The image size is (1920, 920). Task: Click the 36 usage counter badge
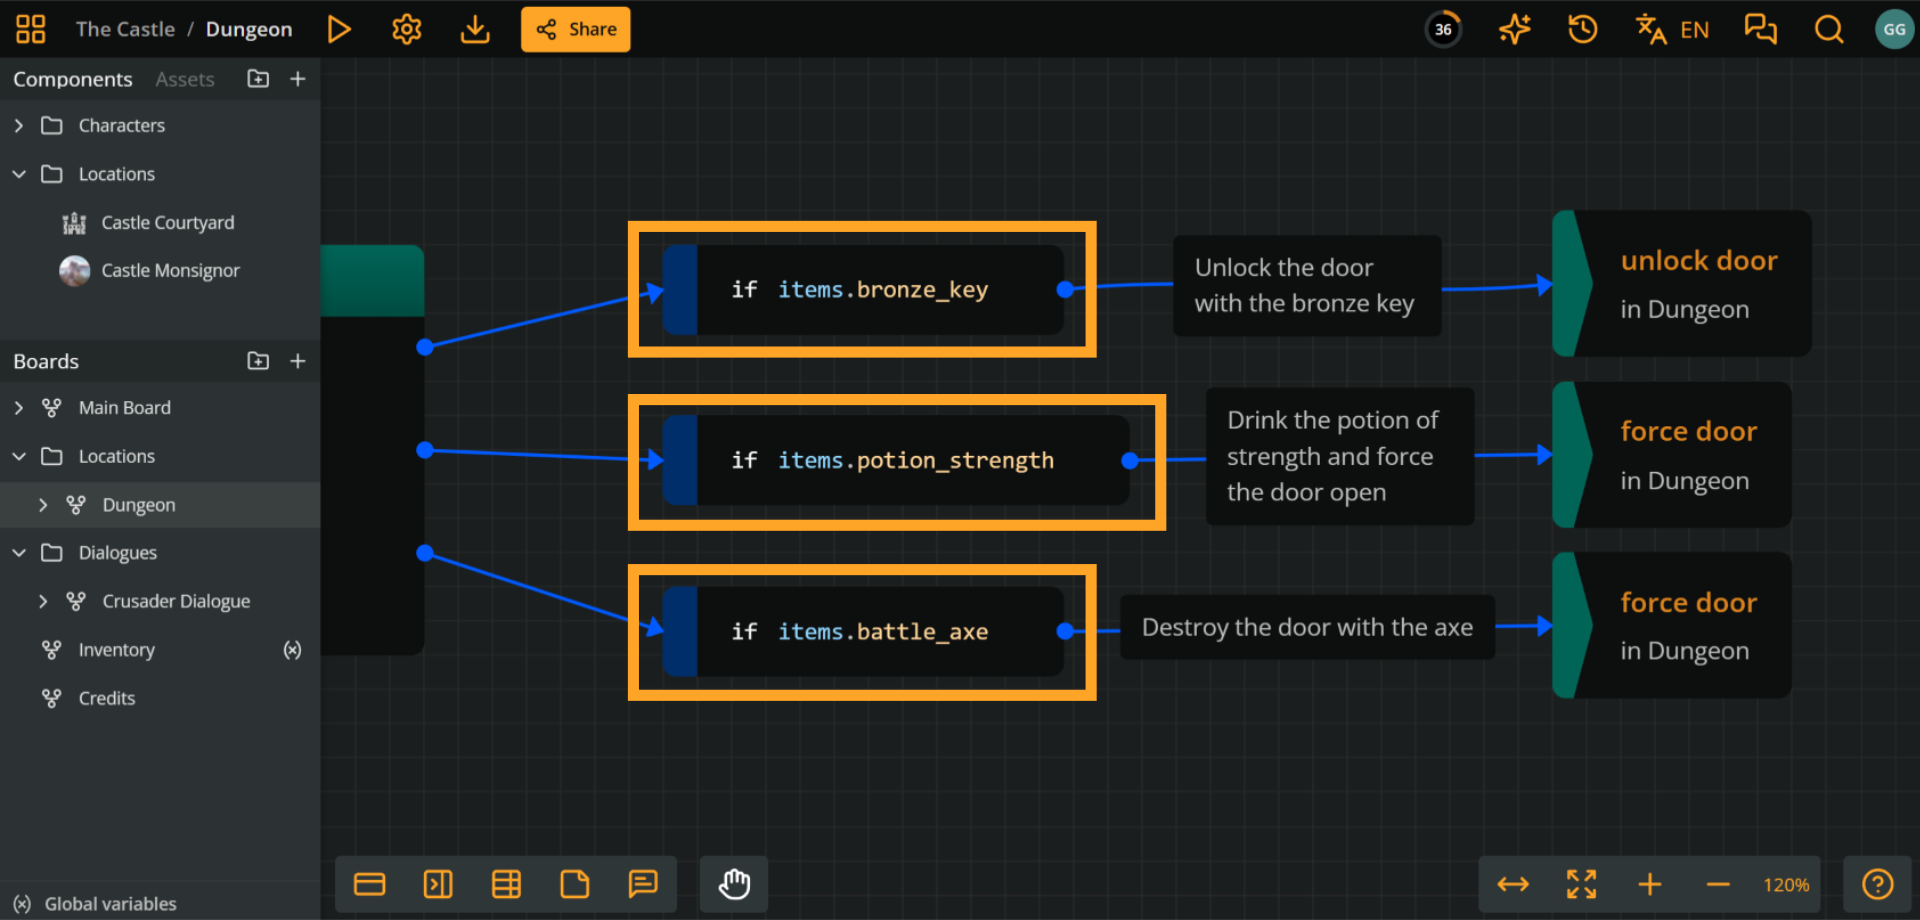pyautogui.click(x=1443, y=29)
